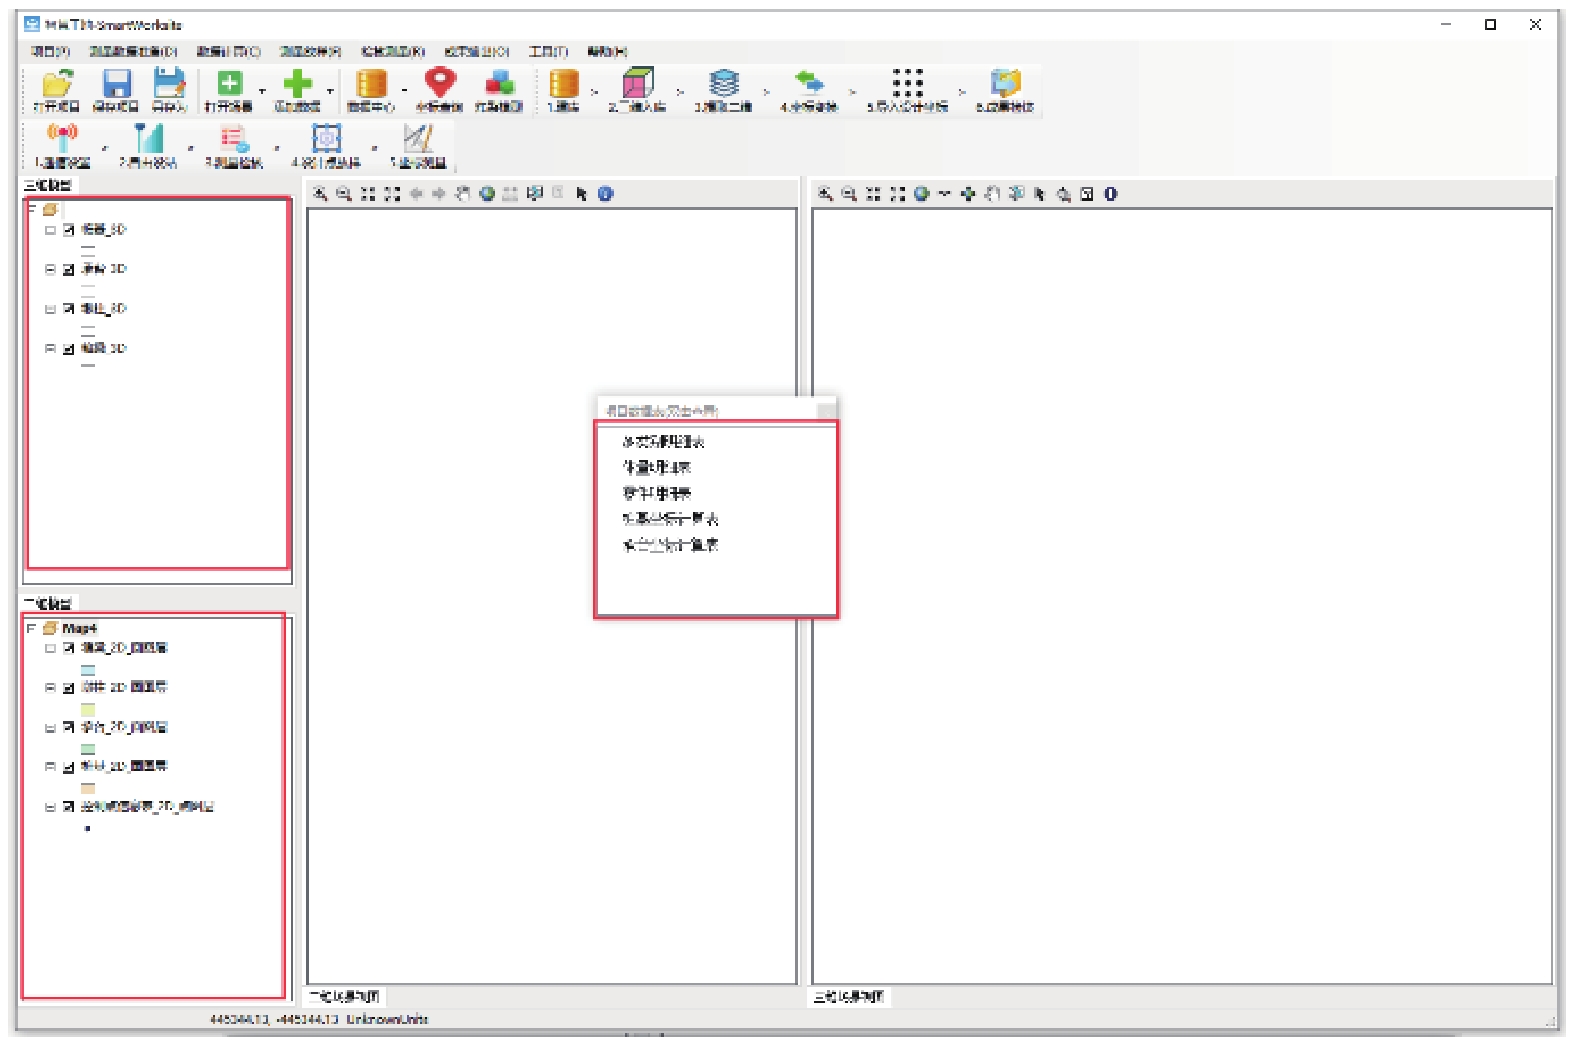Open dropdown arrow beside the large green plus icon
This screenshot has width=1575, height=1049.
[330, 91]
